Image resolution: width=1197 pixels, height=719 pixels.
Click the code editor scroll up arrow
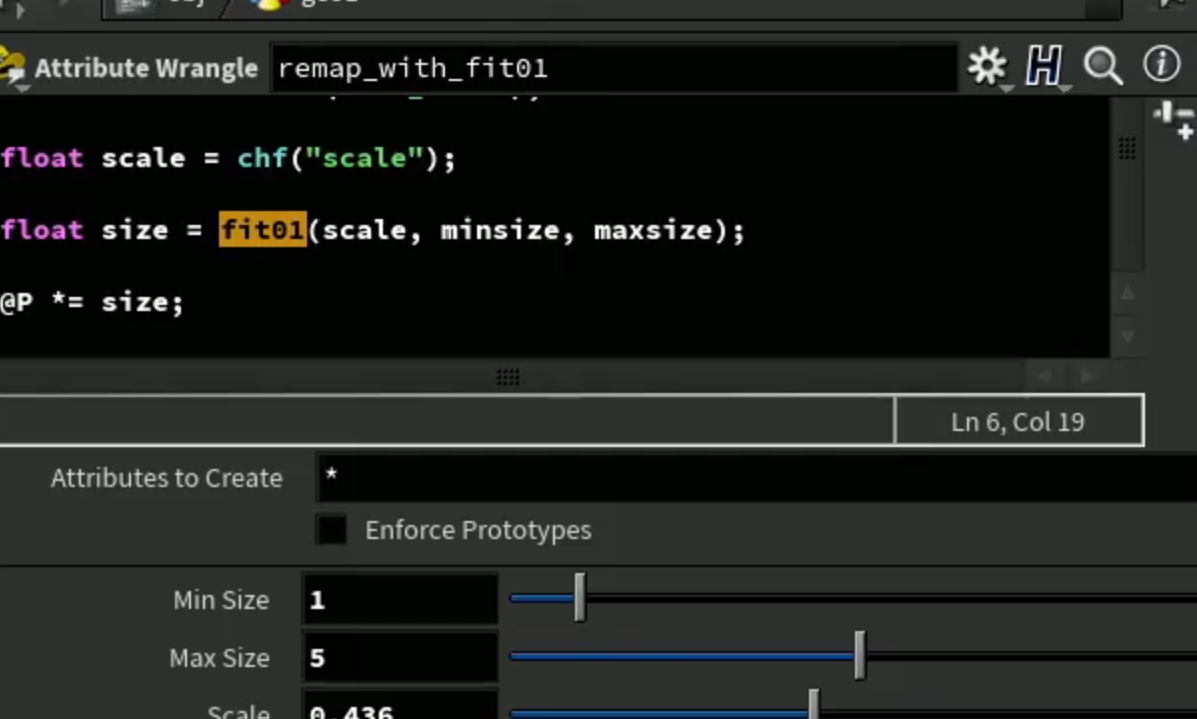pyautogui.click(x=1128, y=293)
